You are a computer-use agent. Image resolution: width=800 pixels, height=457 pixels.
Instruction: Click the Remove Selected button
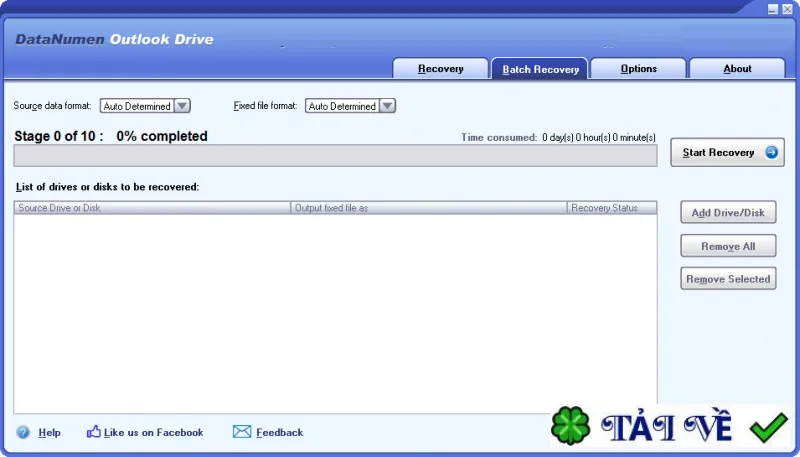click(728, 278)
